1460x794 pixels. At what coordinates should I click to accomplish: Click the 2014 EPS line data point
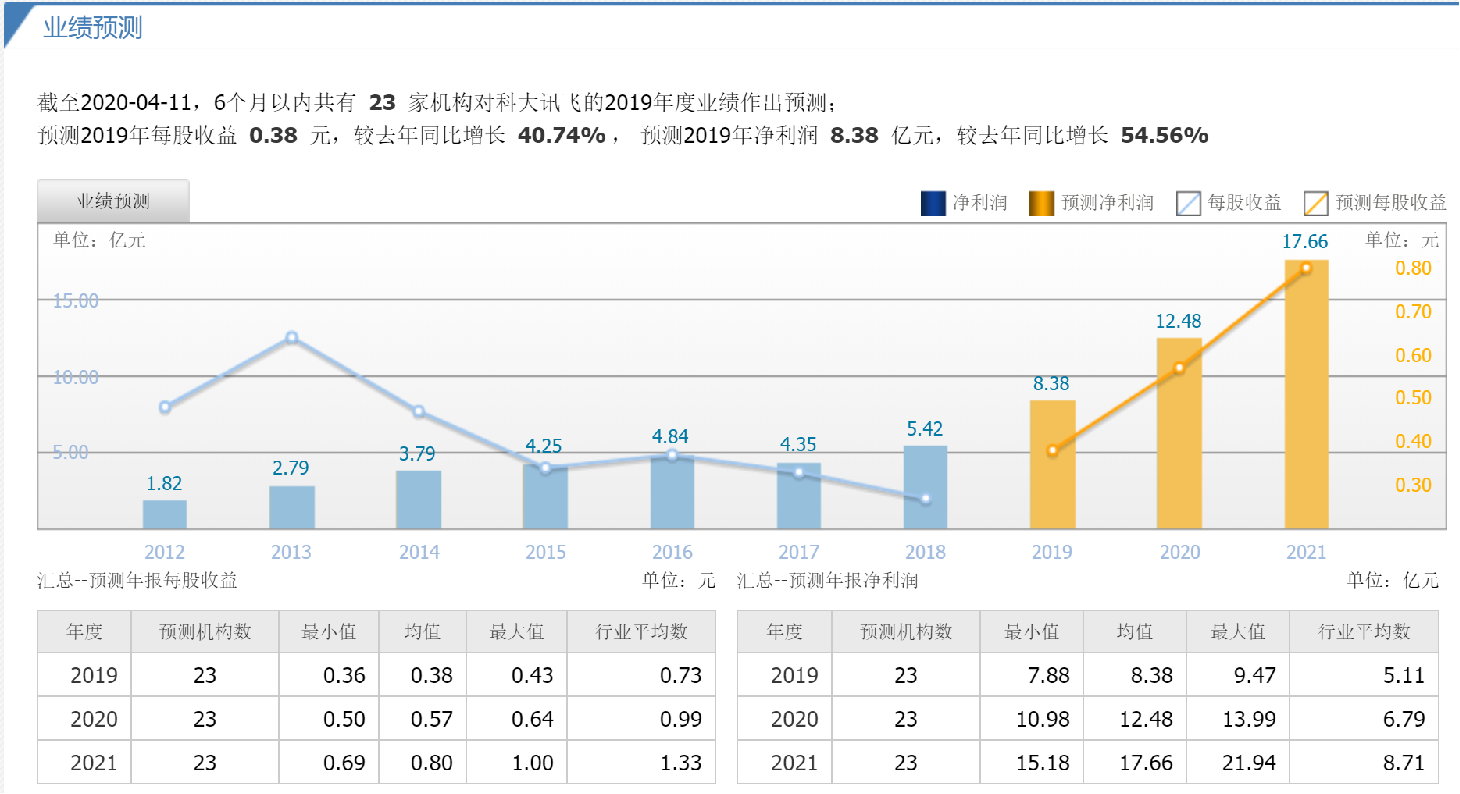419,412
